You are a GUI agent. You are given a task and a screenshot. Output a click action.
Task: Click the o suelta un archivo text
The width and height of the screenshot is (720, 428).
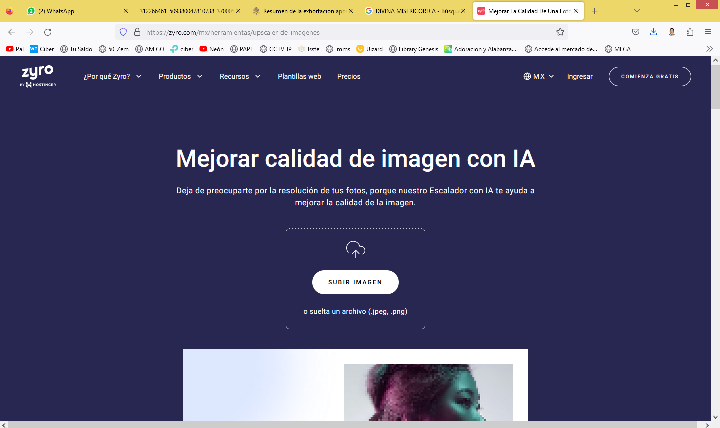point(355,311)
